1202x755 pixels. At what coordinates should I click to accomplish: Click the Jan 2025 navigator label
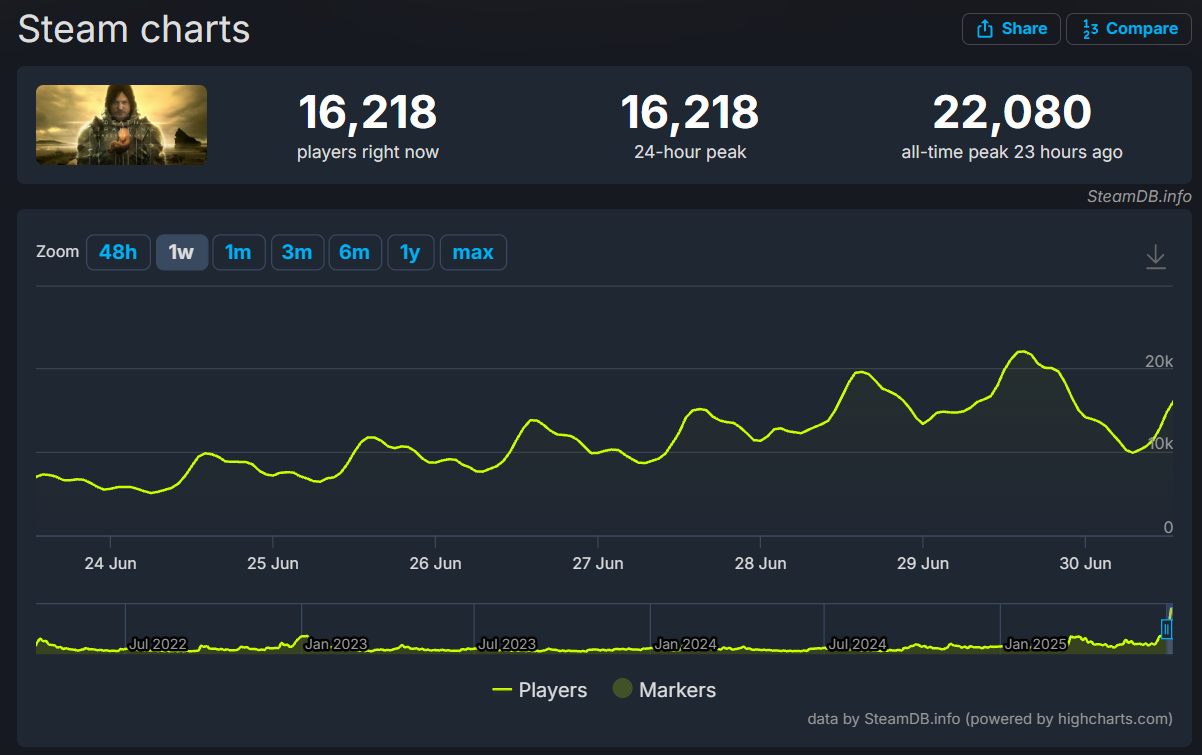(x=1035, y=644)
